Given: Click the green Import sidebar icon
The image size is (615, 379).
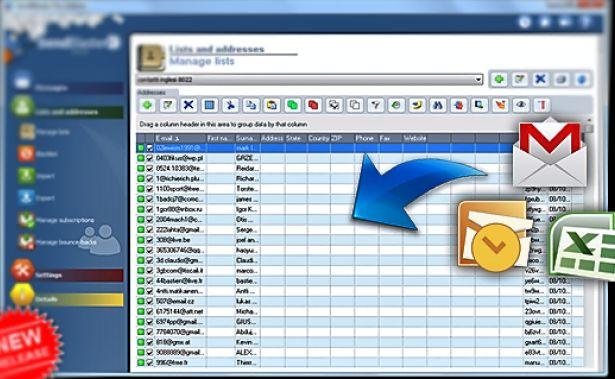Looking at the screenshot, I should pos(27,175).
